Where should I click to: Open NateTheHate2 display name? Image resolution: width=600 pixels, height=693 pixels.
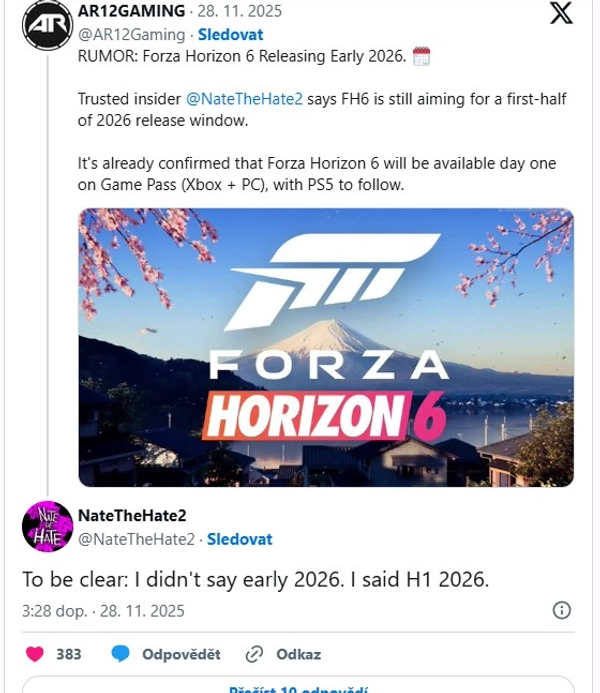132,516
